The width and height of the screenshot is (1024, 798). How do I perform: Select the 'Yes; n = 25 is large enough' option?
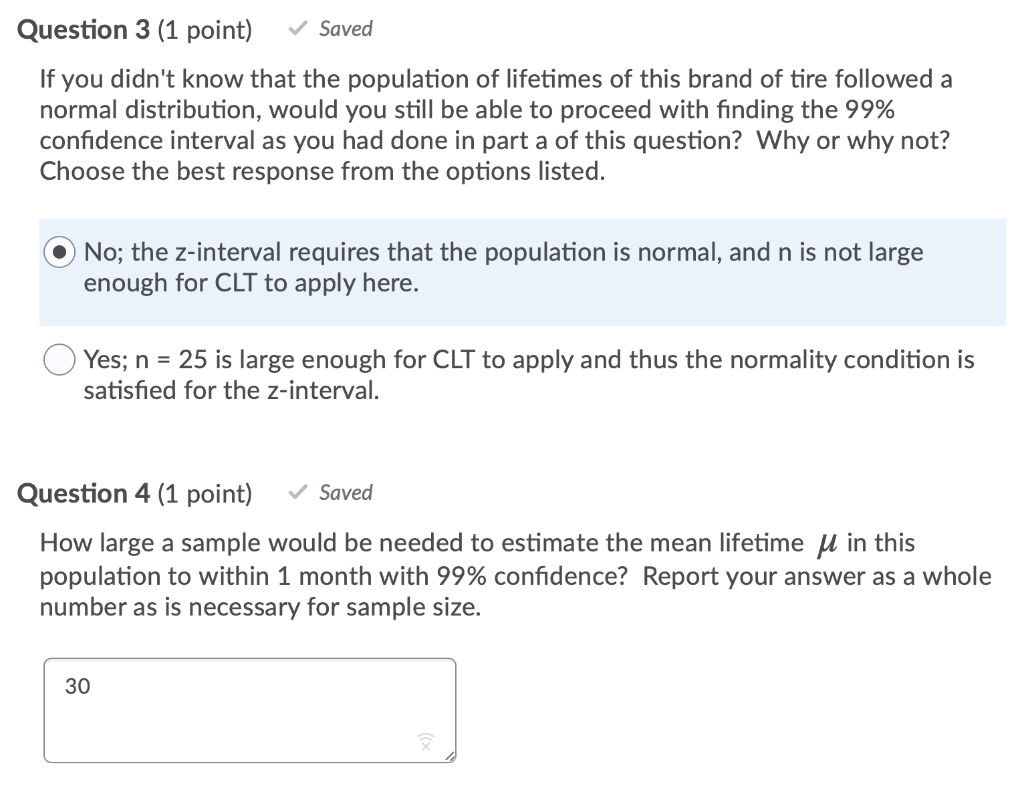59,359
